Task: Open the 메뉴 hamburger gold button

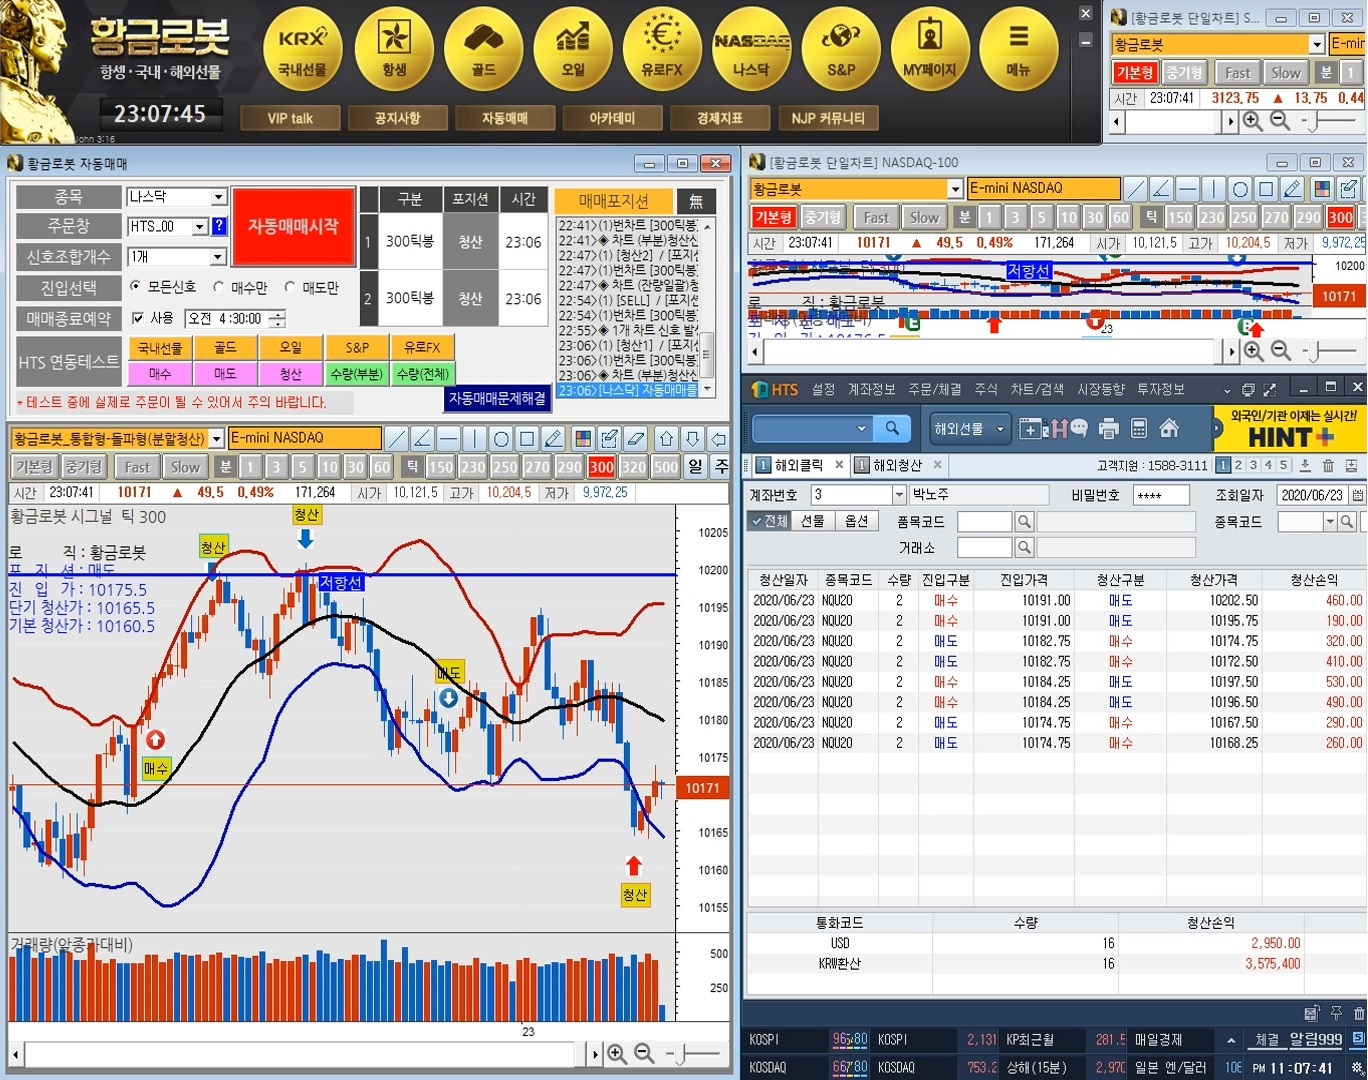Action: [x=1018, y=48]
